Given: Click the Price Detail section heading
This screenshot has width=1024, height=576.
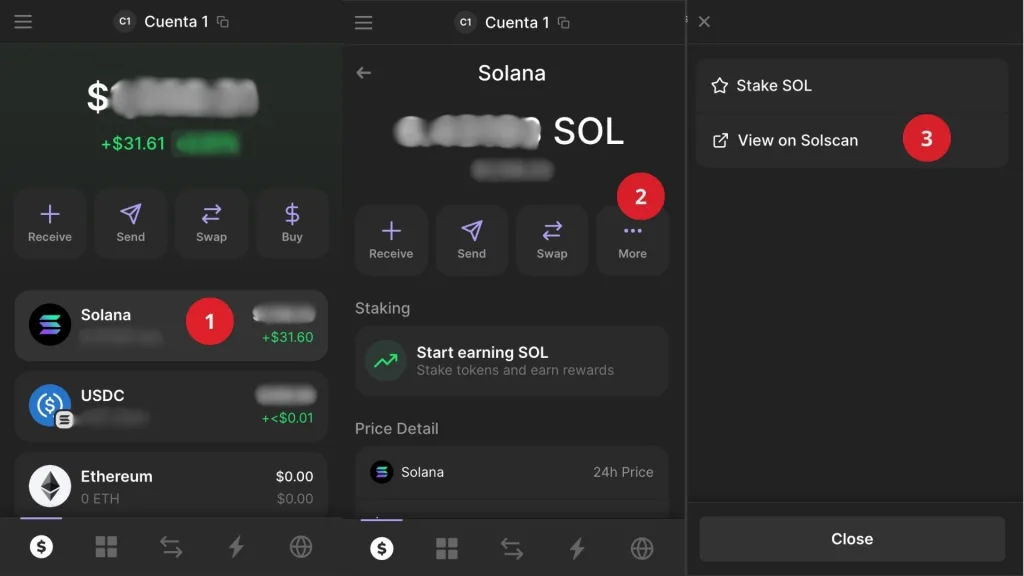Looking at the screenshot, I should coord(396,428).
